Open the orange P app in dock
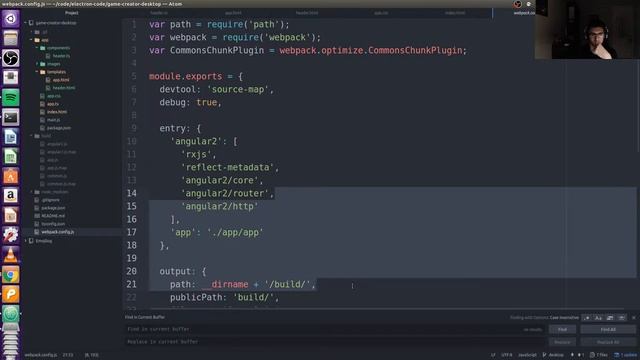The width and height of the screenshot is (640, 360). point(11,294)
